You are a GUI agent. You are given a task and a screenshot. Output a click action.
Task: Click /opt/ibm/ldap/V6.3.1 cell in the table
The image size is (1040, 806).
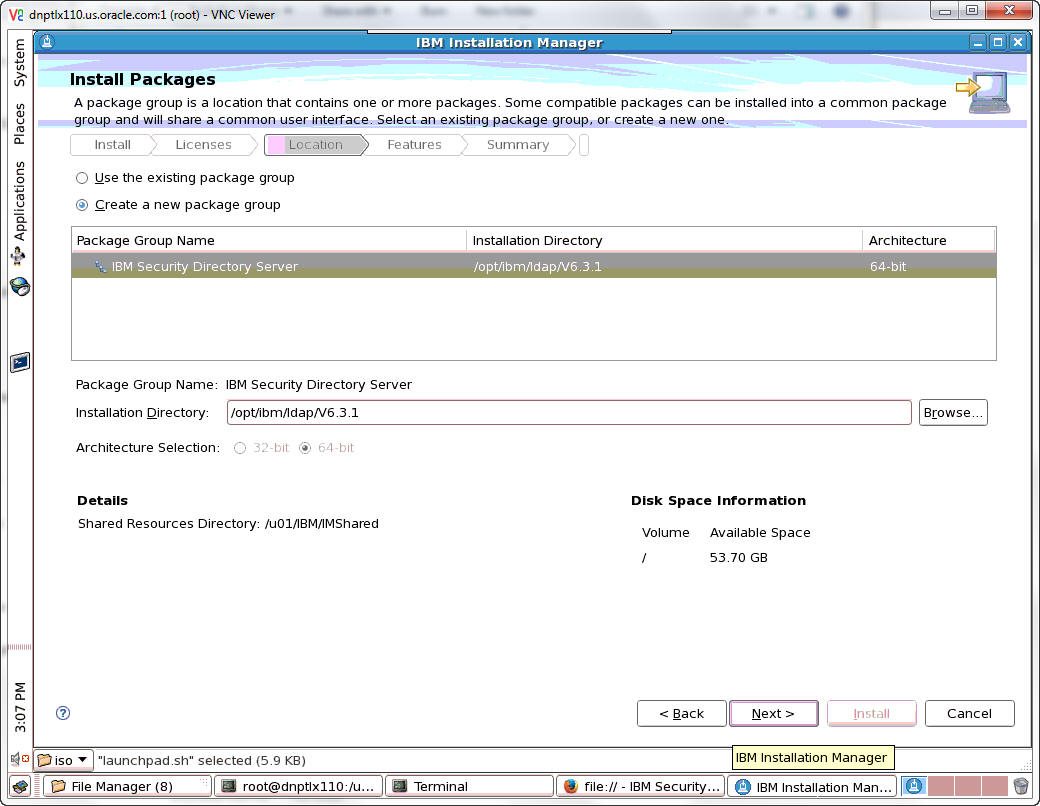[537, 267]
